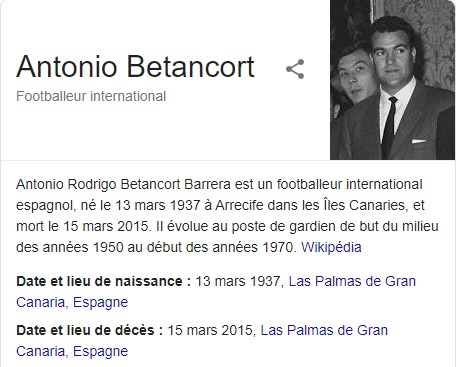
Task: Click the Espagne link in the décès row
Action: click(x=100, y=351)
